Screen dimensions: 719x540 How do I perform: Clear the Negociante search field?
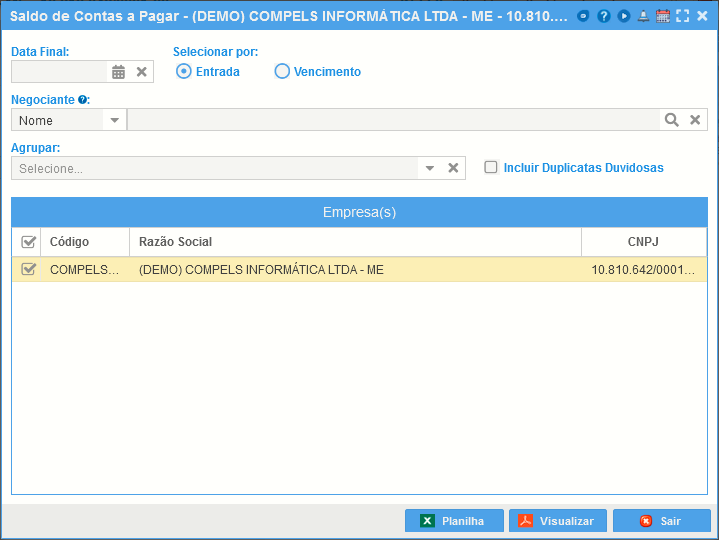(x=695, y=120)
